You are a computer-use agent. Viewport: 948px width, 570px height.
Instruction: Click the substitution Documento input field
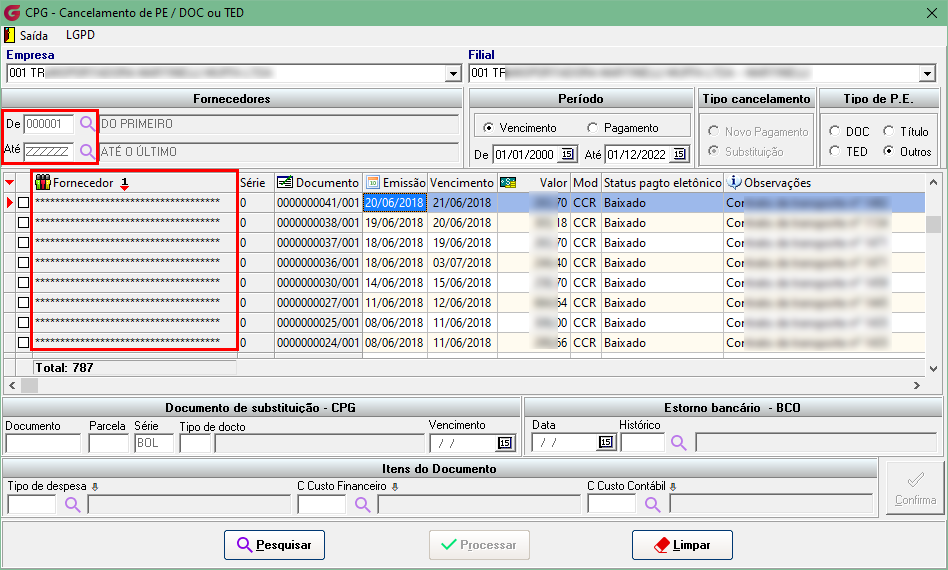tap(43, 443)
